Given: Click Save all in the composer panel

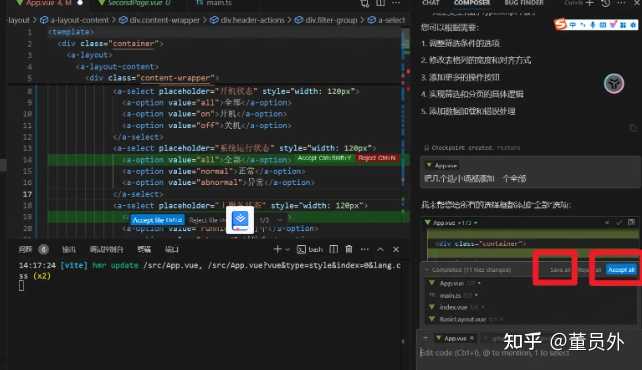Looking at the screenshot, I should tap(560, 270).
